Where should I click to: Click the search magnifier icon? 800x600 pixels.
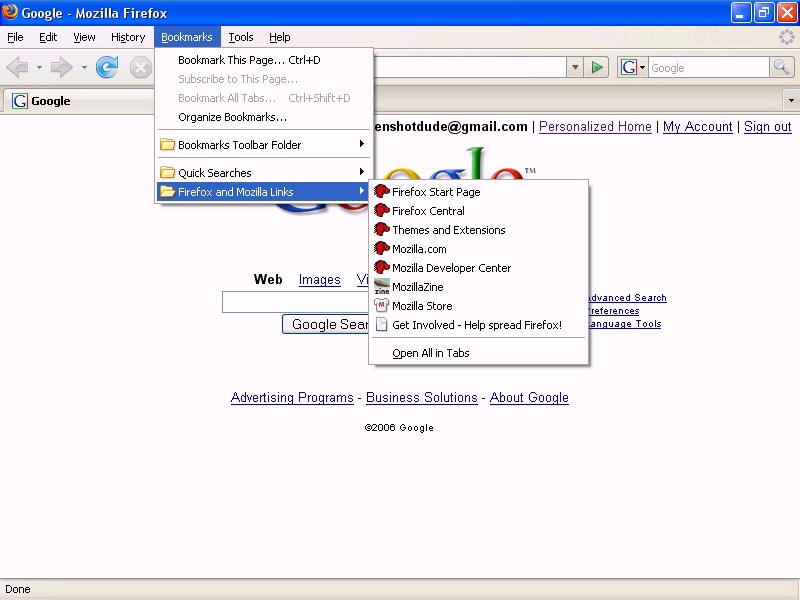click(x=781, y=67)
